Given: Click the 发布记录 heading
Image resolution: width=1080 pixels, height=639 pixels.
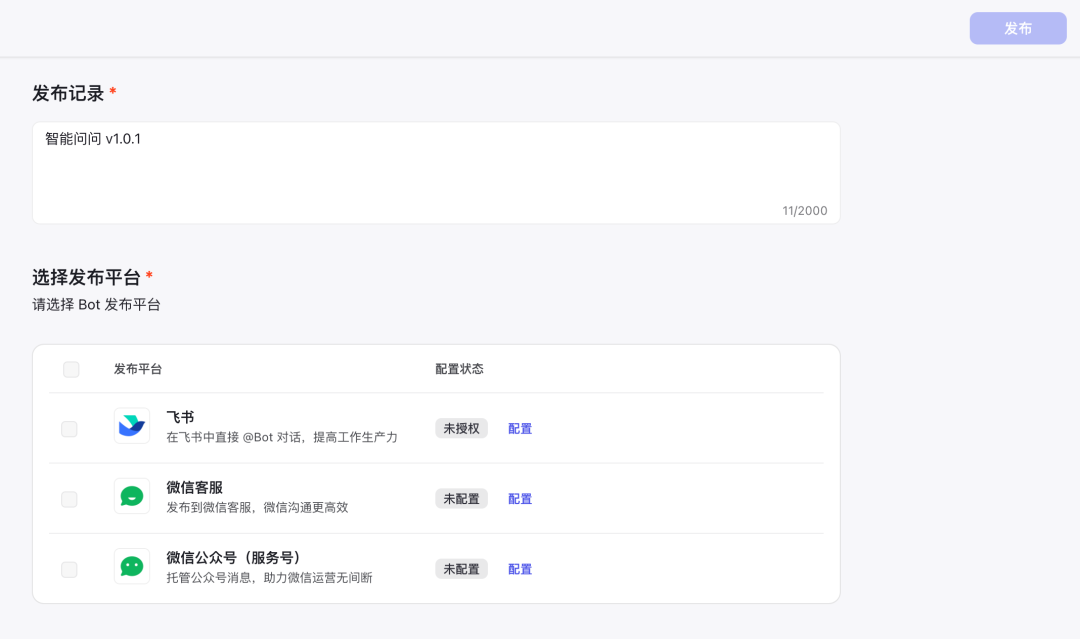Looking at the screenshot, I should point(68,93).
